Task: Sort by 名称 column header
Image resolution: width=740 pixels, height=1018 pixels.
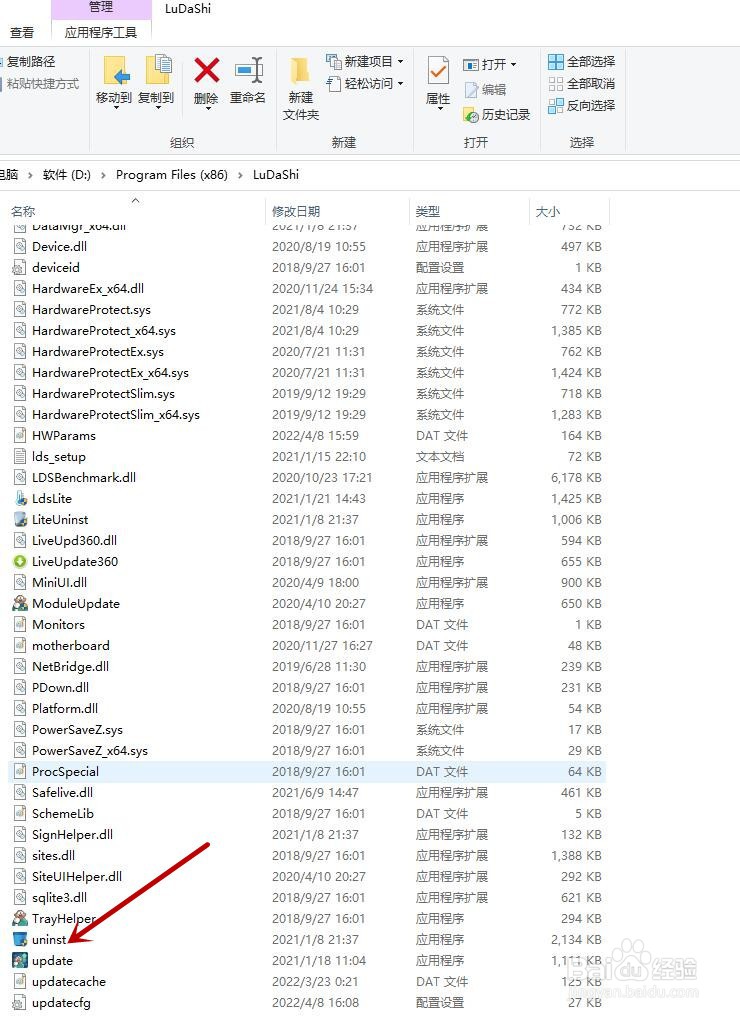Action: tap(23, 212)
